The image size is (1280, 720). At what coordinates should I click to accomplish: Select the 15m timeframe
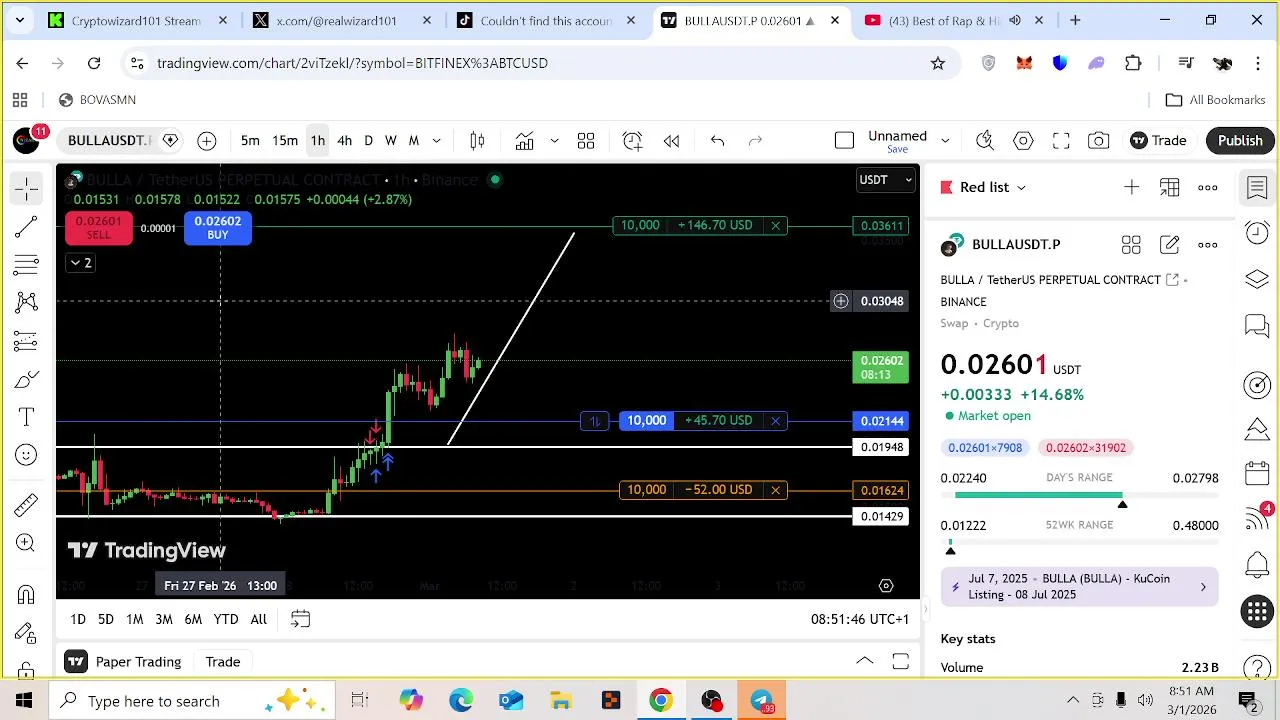[285, 141]
